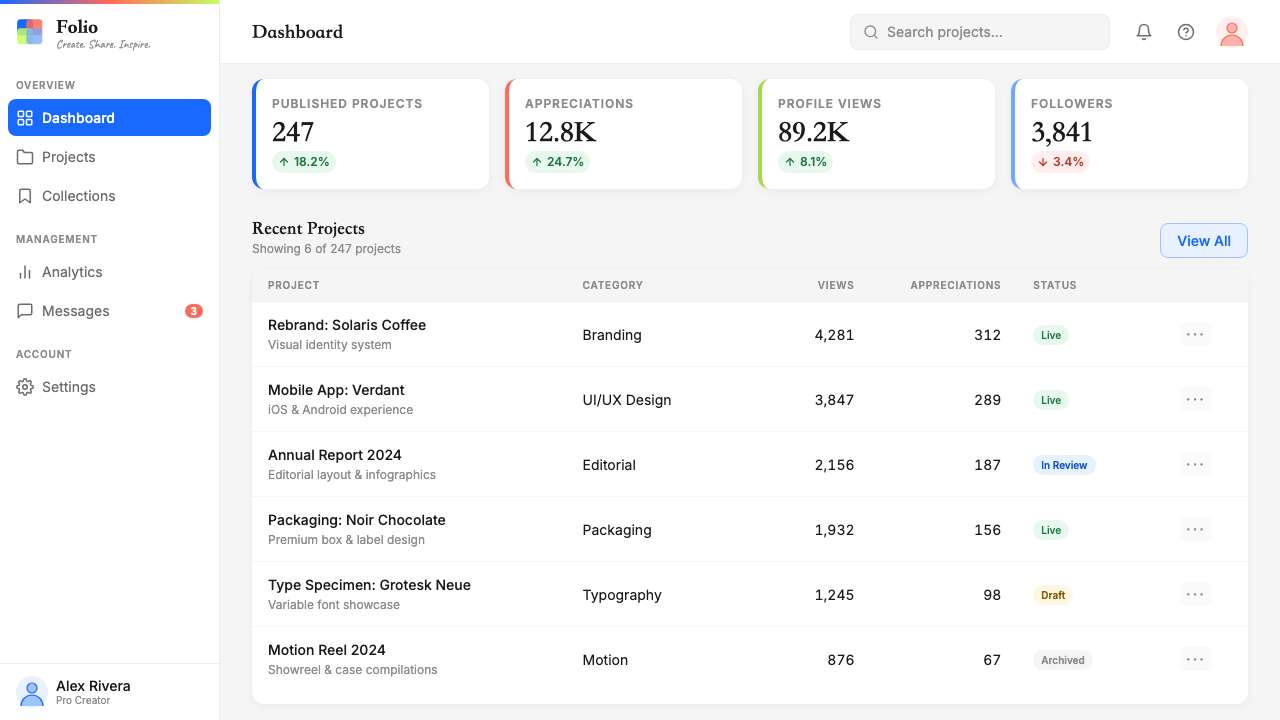Click the Editorial category cell
Viewport: 1280px width, 720px height.
click(609, 465)
